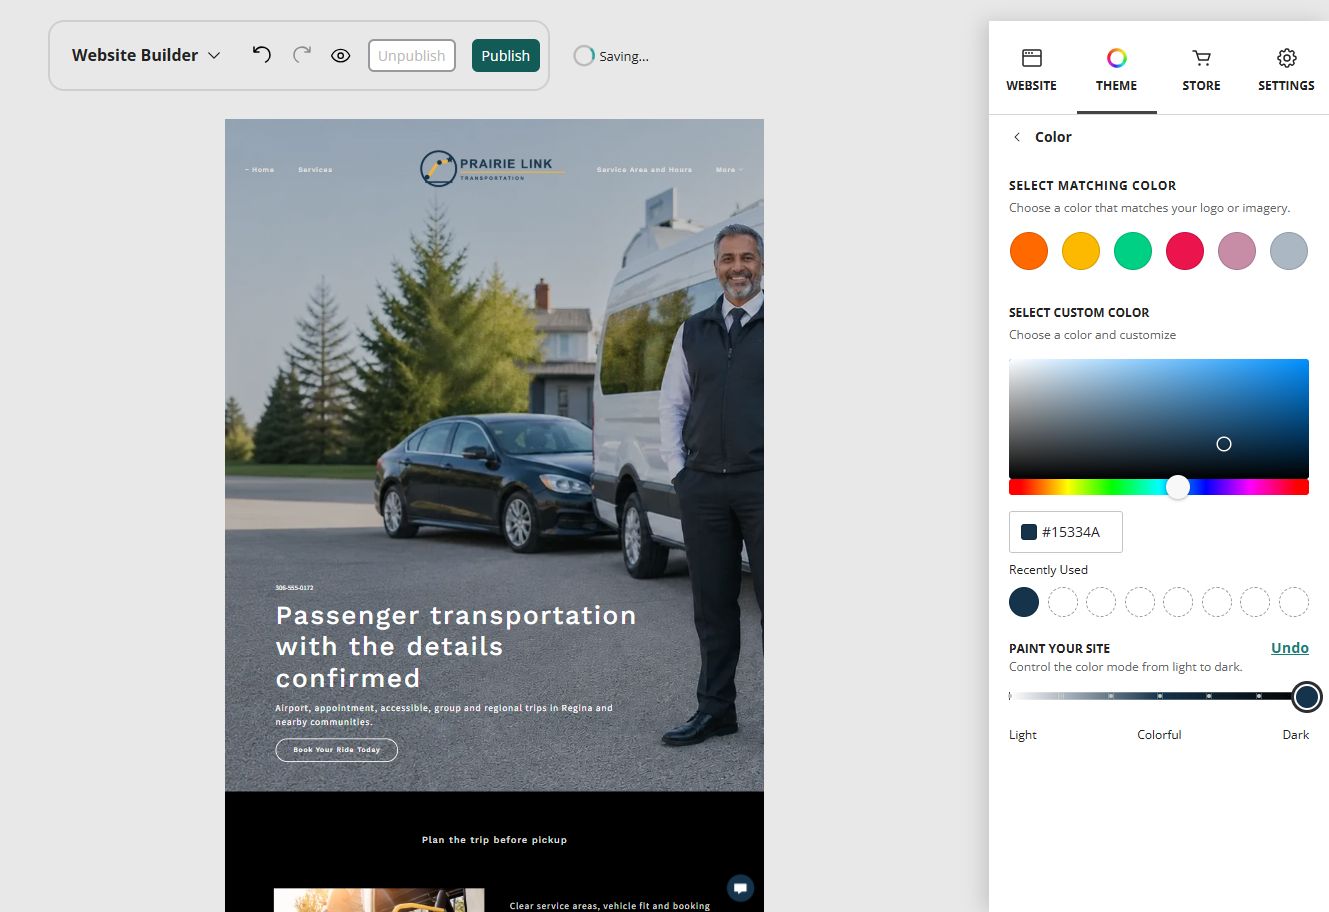Click the Plan the trip before pickup heading

point(494,840)
